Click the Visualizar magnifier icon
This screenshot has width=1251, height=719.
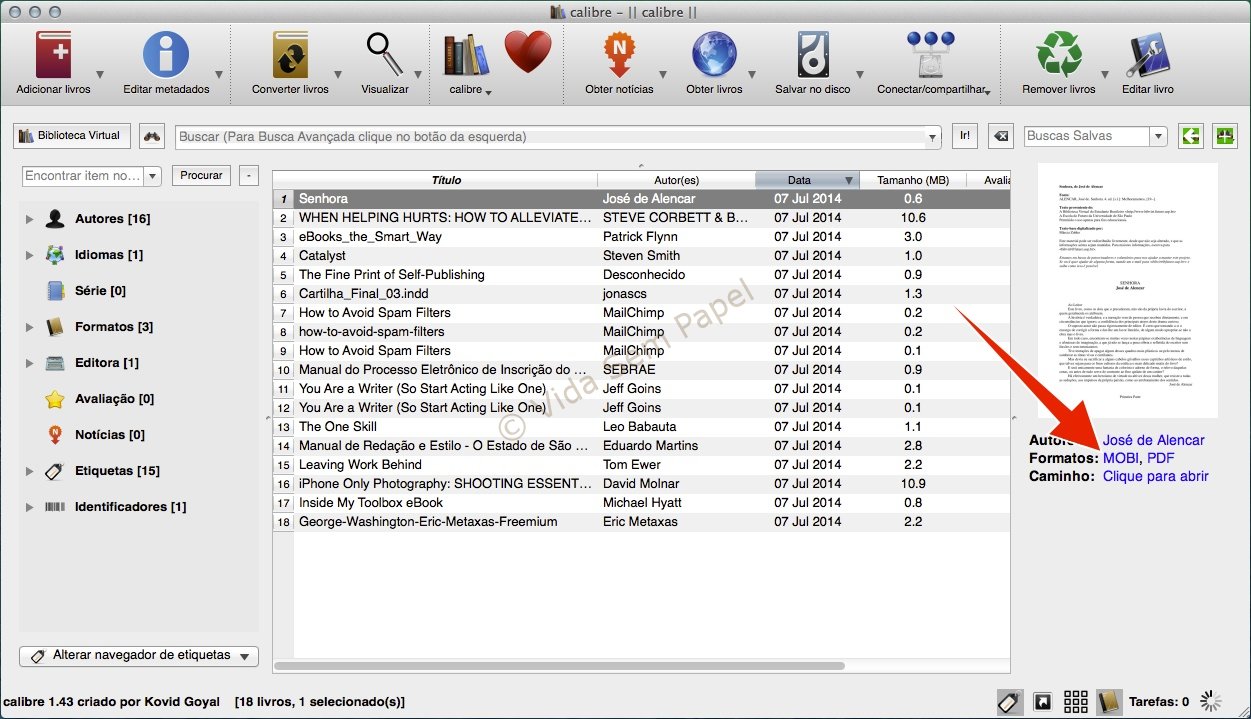(x=384, y=54)
